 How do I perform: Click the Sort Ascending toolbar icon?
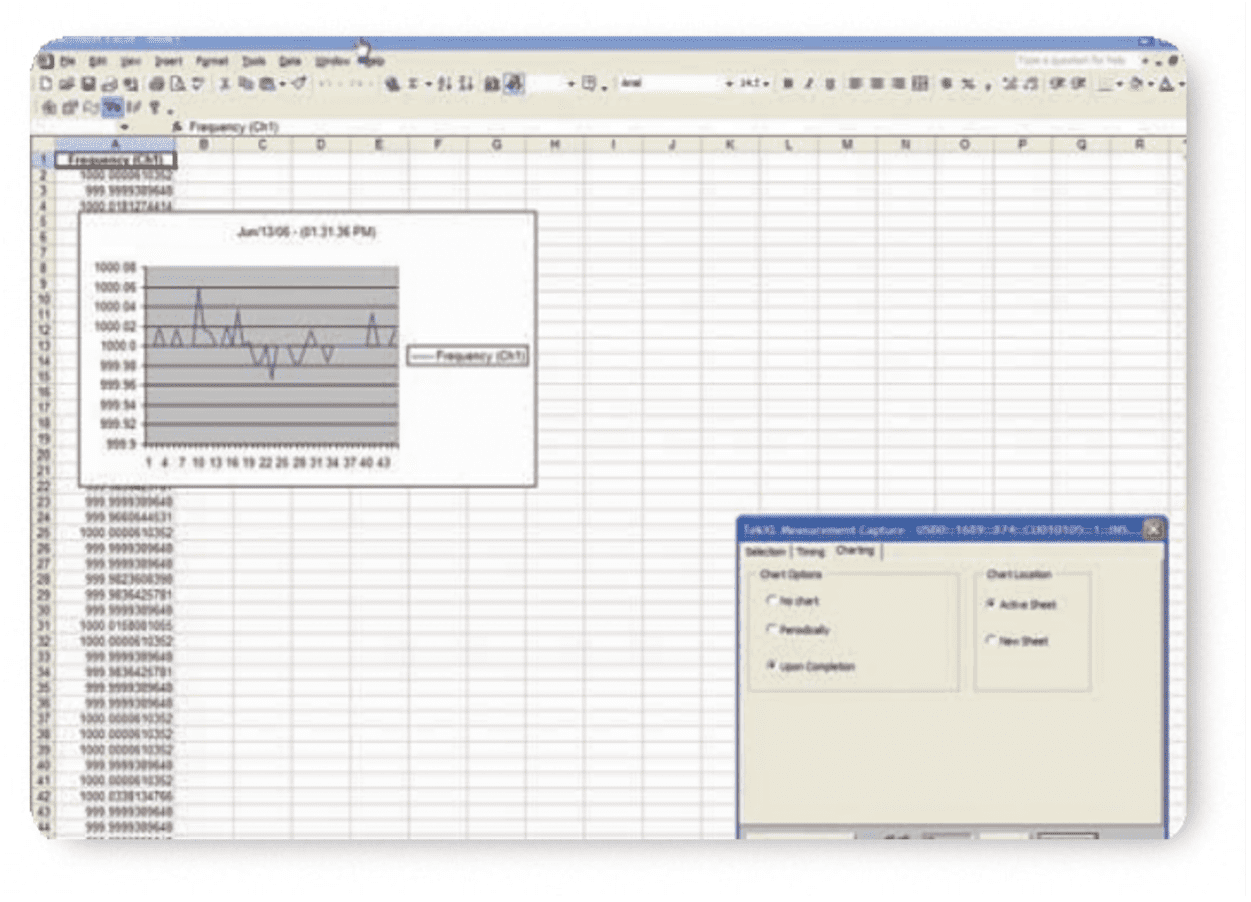pos(445,85)
